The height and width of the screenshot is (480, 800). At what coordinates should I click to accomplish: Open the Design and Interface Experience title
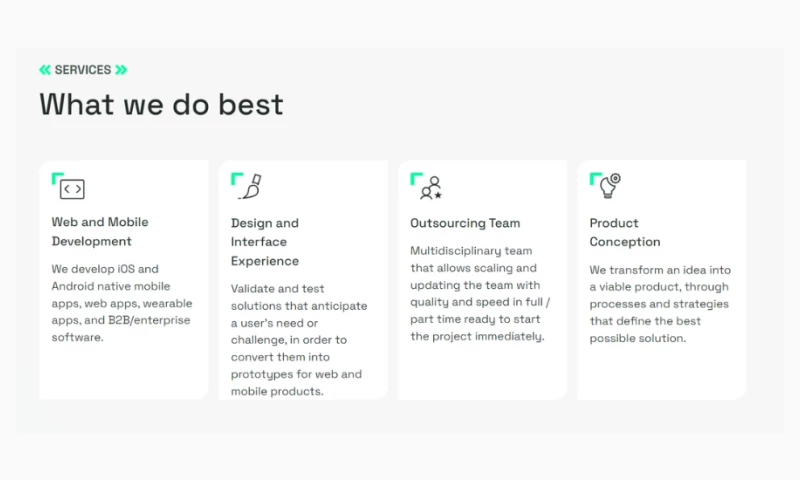[x=265, y=242]
